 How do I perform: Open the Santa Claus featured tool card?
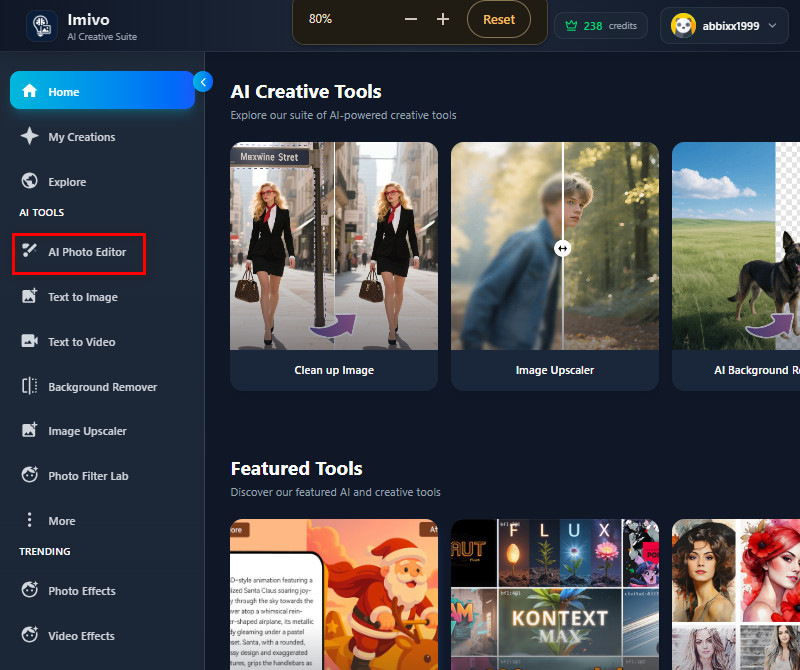point(334,594)
